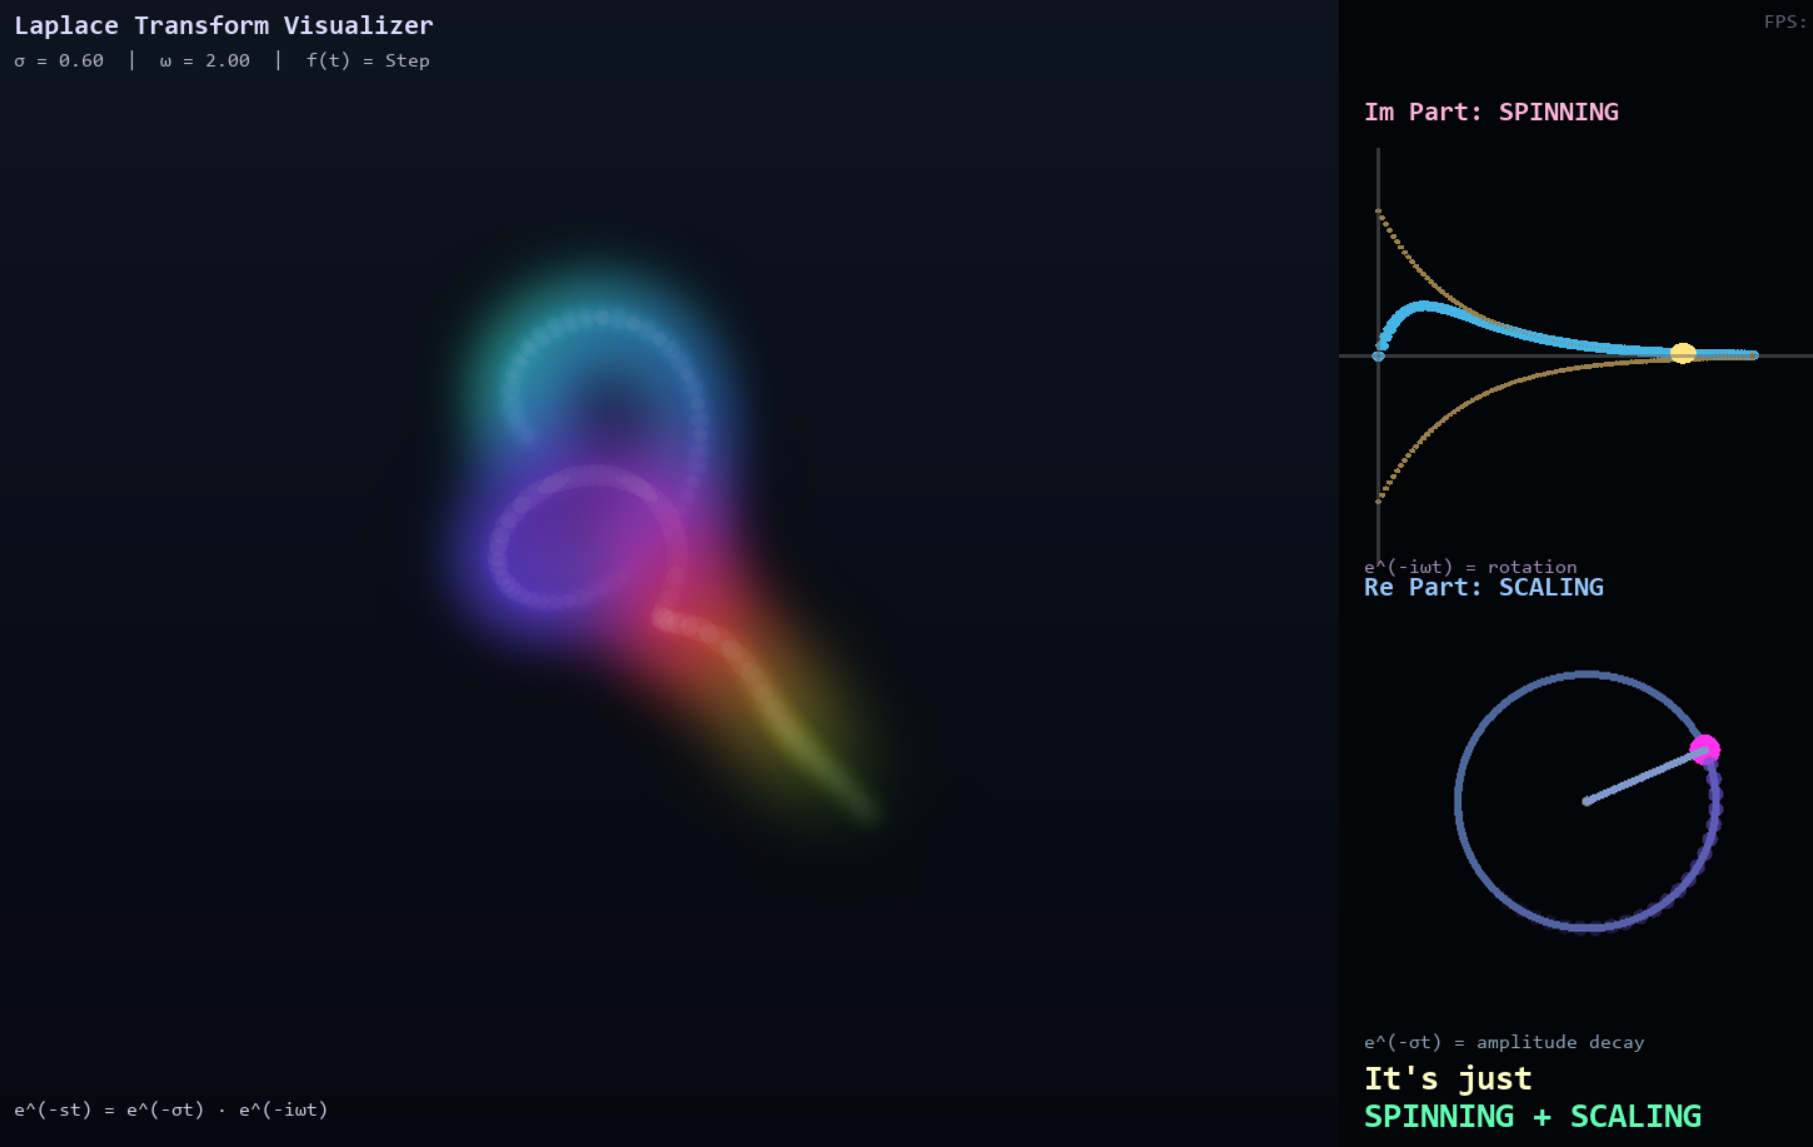
Task: Click the 'e^(-σt) = amplitude decay' caption
Action: pyautogui.click(x=1503, y=1042)
